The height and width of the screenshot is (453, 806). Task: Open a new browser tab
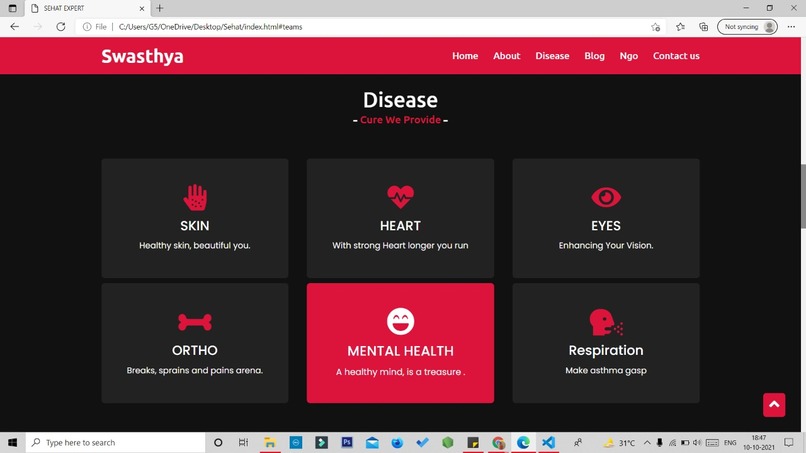click(159, 8)
